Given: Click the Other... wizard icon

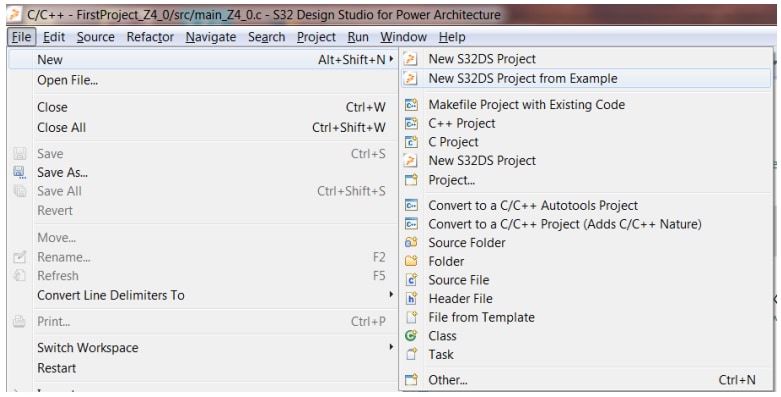Looking at the screenshot, I should pyautogui.click(x=411, y=380).
